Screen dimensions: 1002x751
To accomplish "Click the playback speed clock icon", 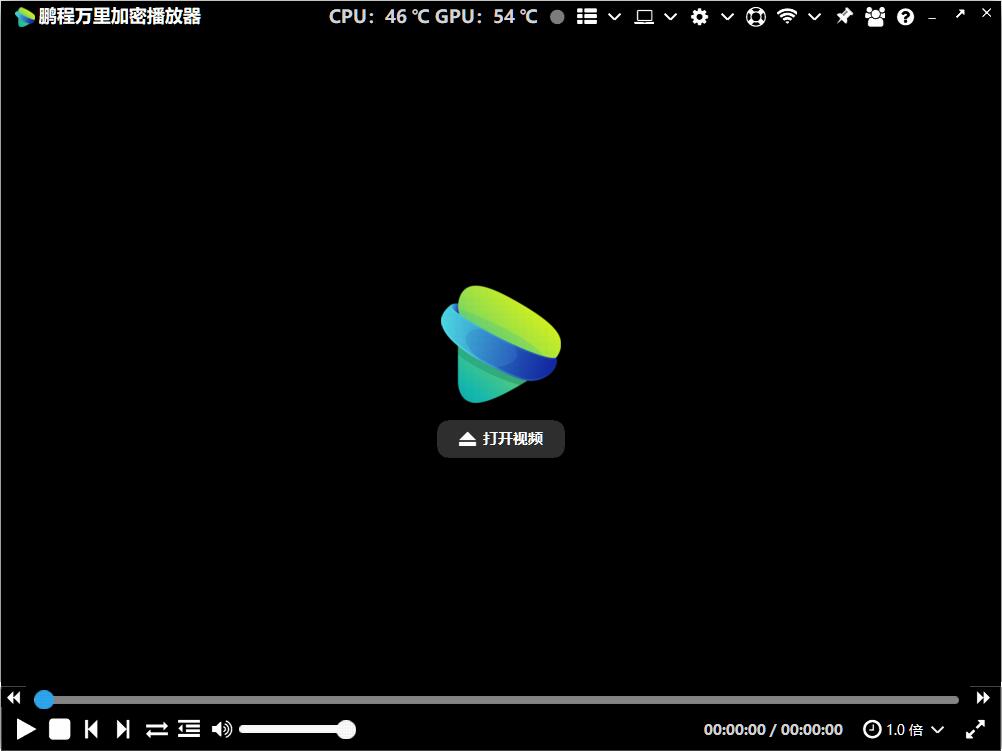I will tap(872, 729).
